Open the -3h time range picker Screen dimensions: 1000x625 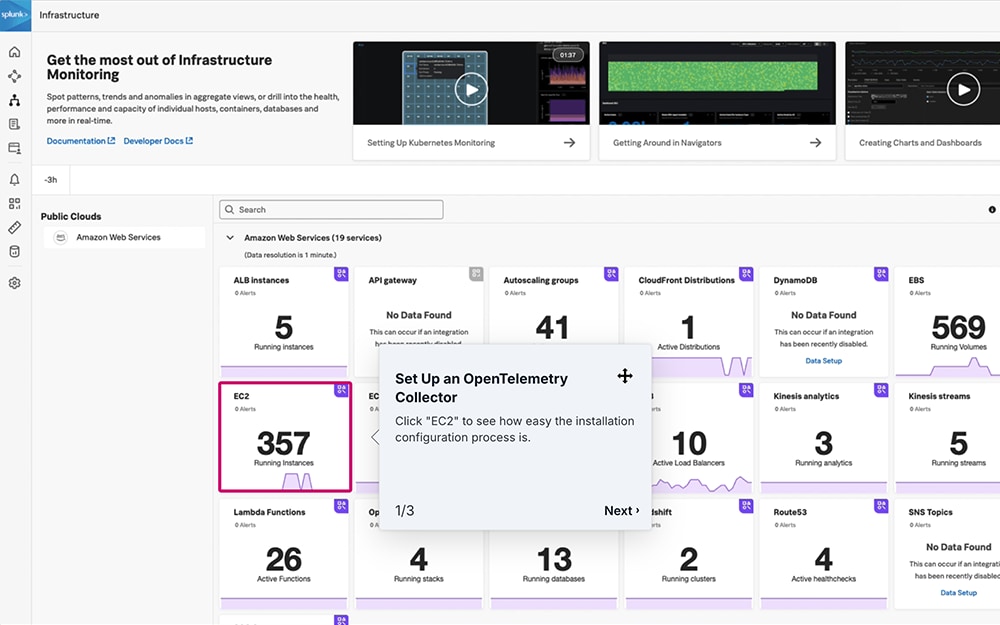point(51,180)
